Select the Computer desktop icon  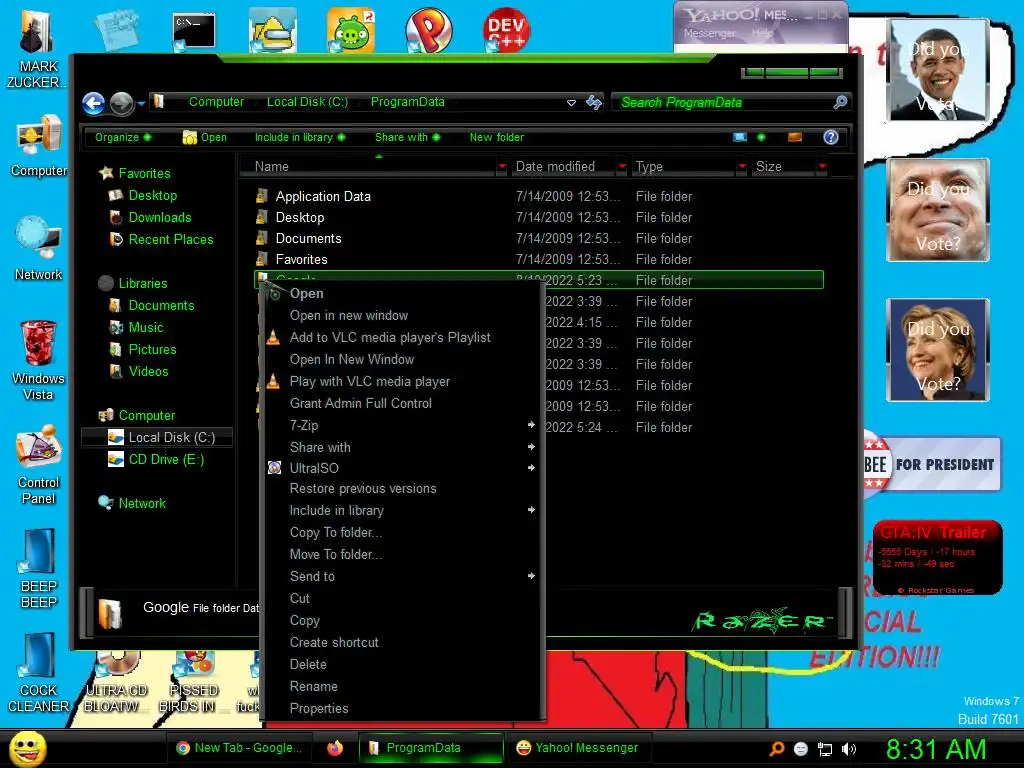[x=39, y=146]
